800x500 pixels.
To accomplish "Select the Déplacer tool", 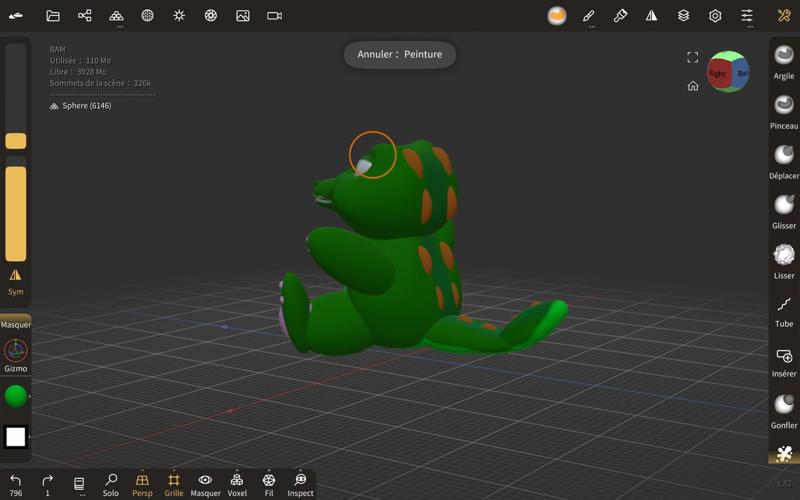I will click(784, 162).
